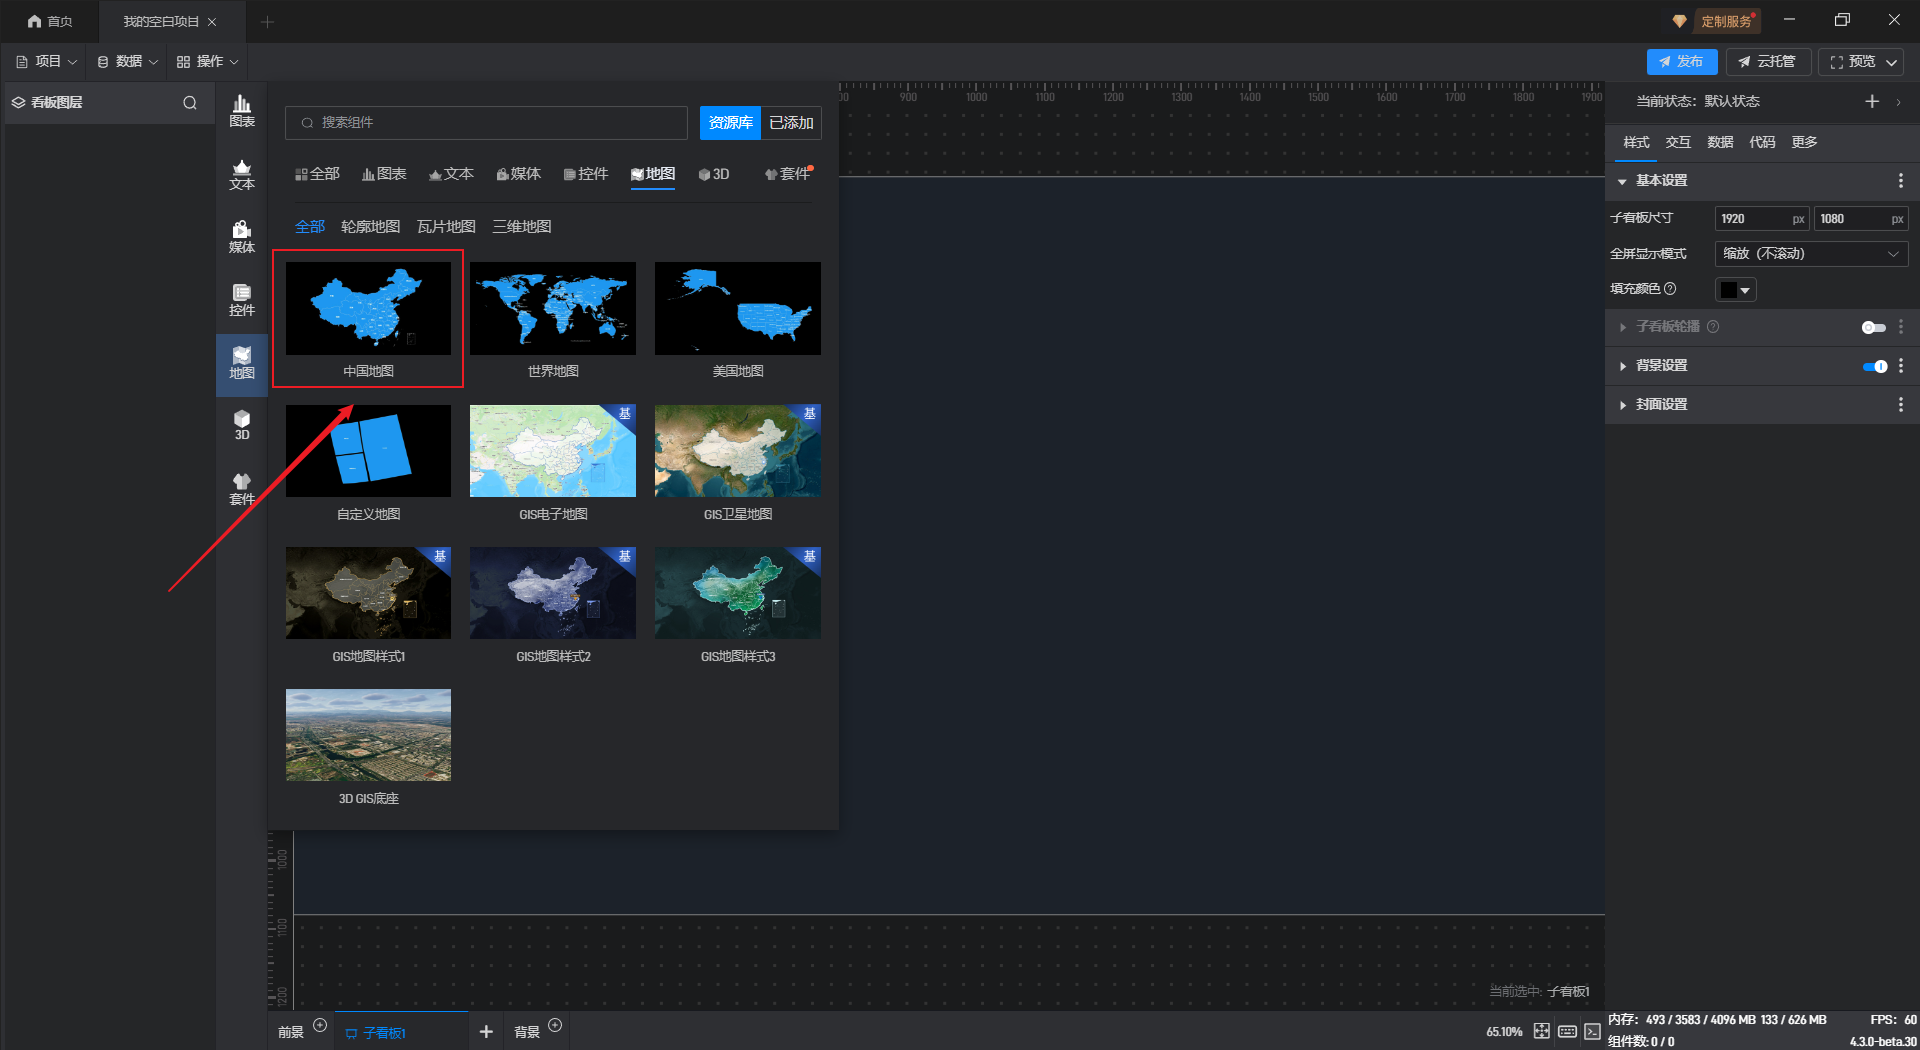Disable the 背景设置 toggle switch
Viewport: 1920px width, 1050px height.
coord(1874,366)
